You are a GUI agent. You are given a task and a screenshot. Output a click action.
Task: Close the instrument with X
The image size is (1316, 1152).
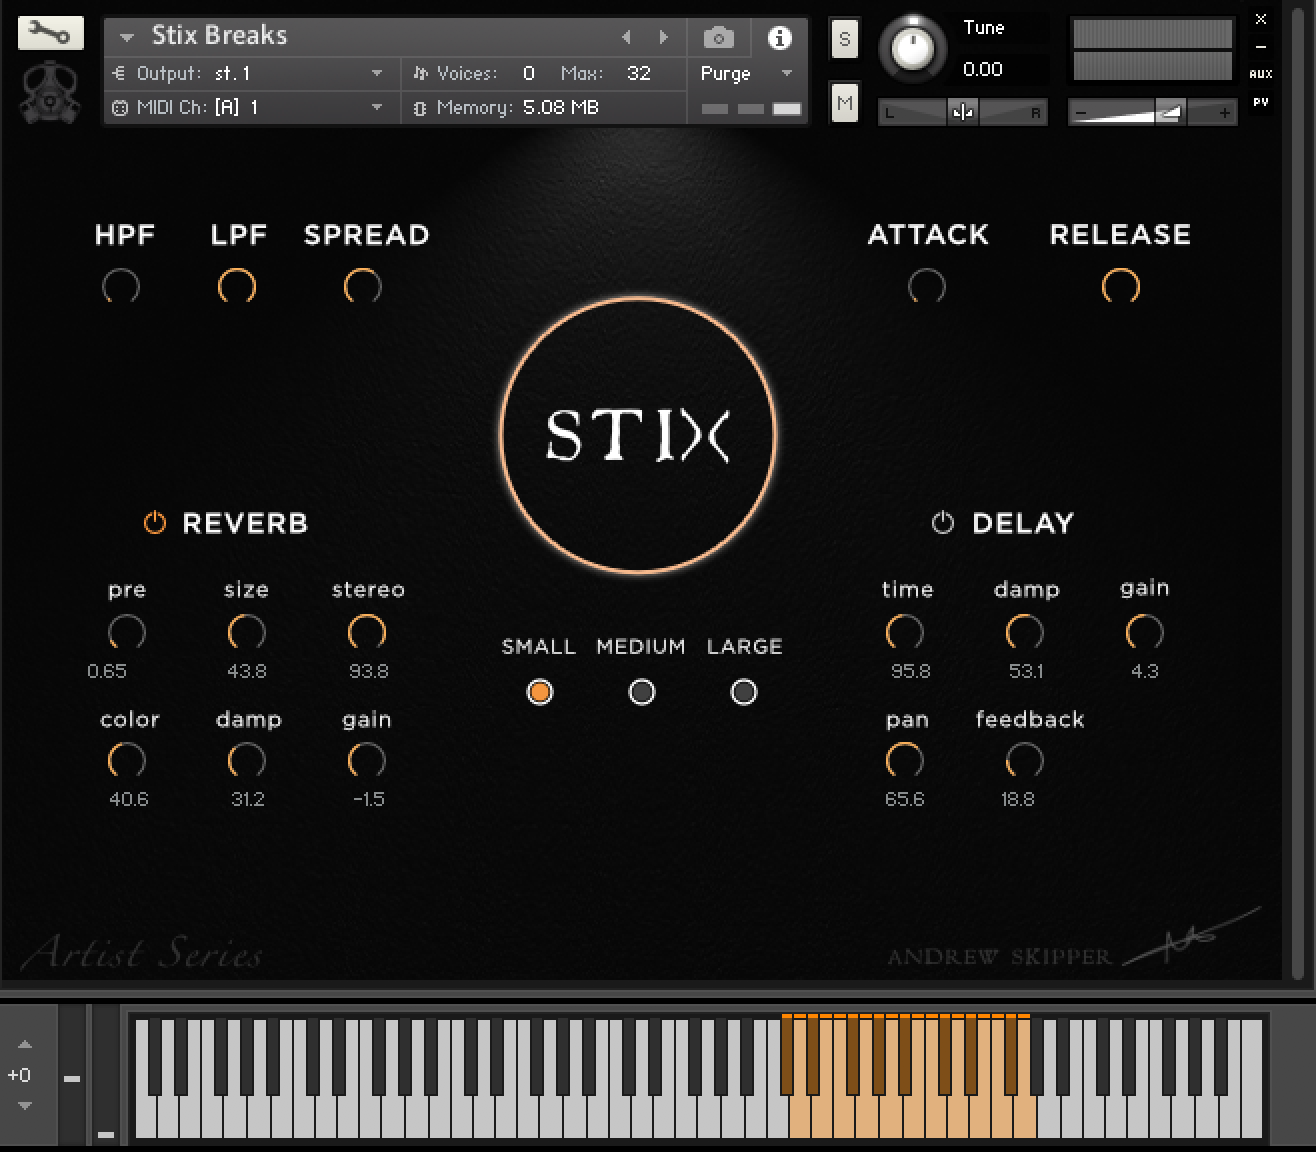tap(1261, 19)
